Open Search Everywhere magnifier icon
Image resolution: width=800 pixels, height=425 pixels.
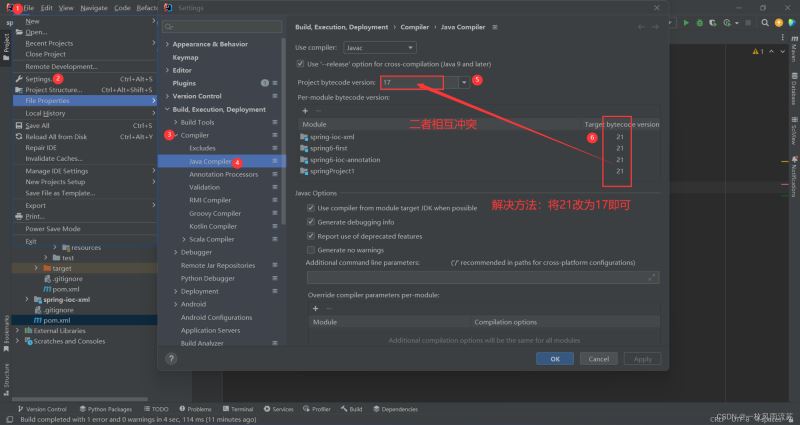click(765, 22)
